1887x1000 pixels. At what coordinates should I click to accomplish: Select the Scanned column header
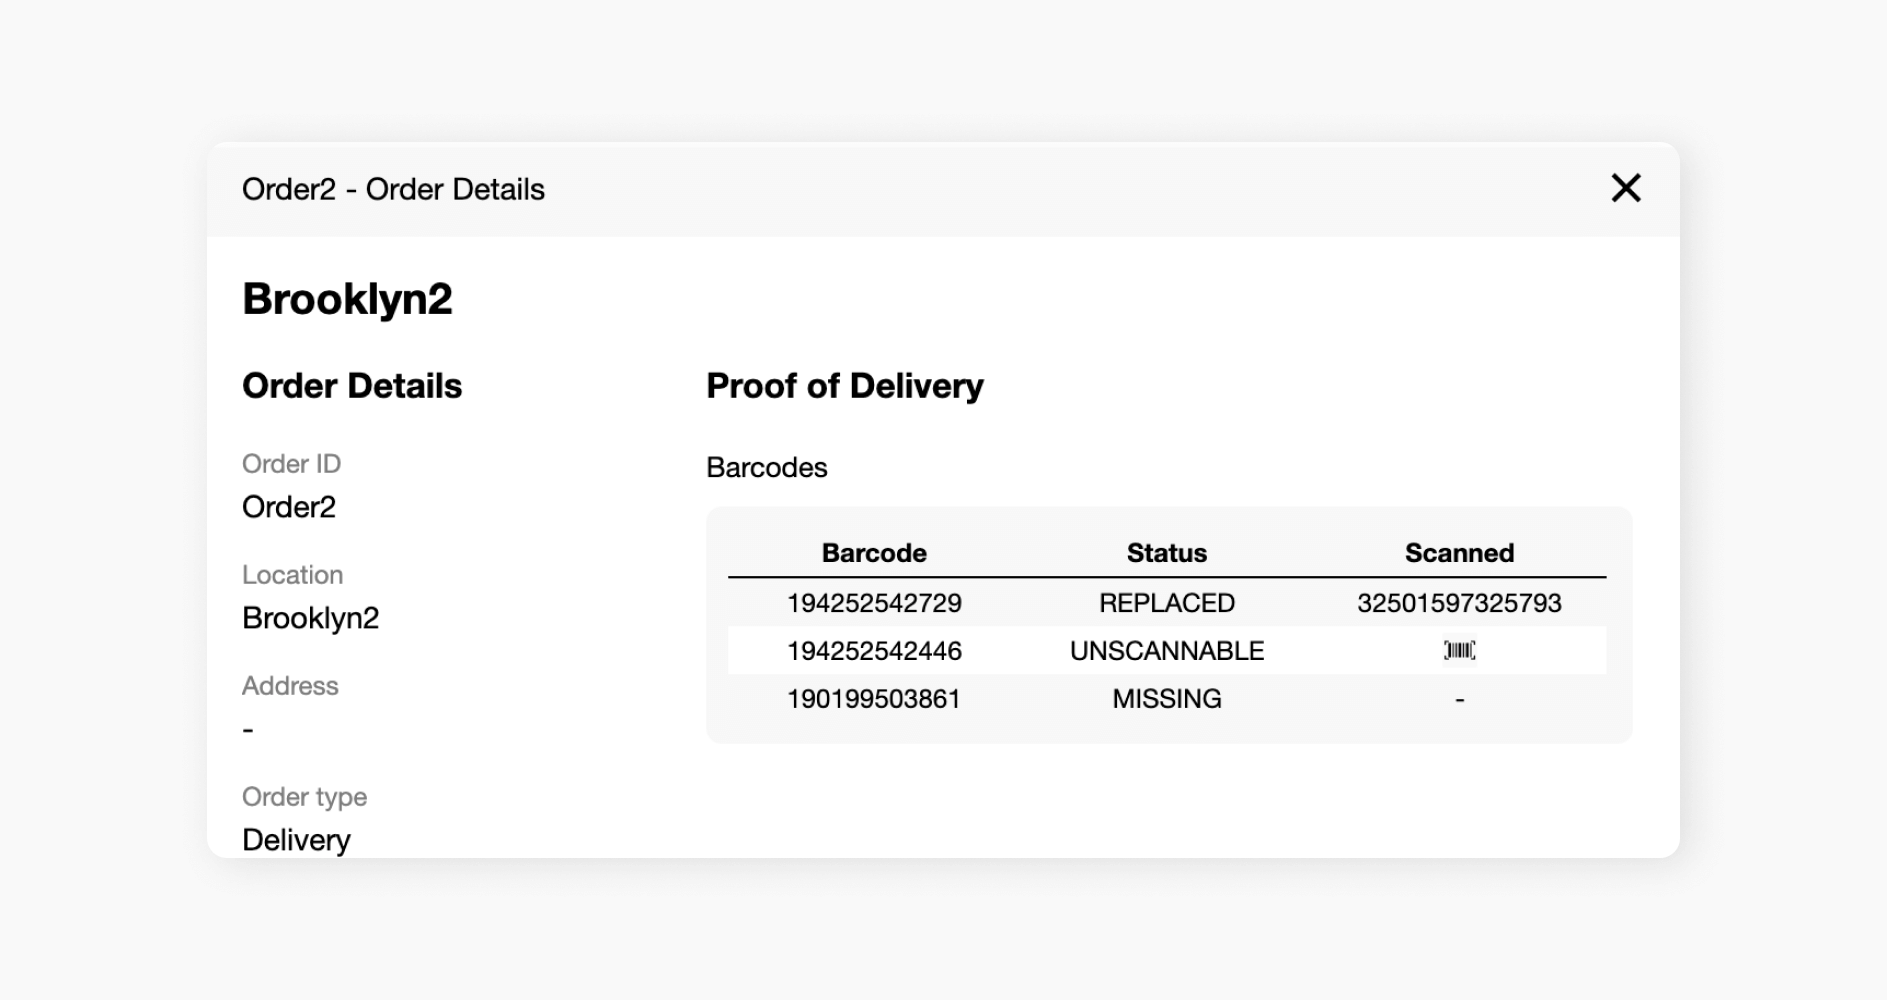click(1459, 552)
